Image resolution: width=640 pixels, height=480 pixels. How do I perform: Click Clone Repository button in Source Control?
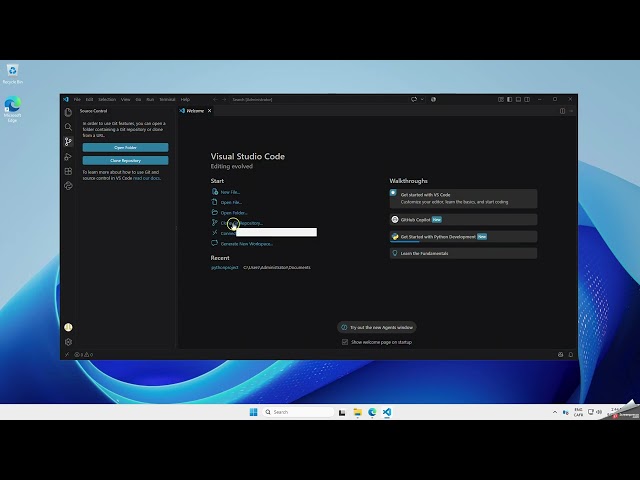coord(125,160)
